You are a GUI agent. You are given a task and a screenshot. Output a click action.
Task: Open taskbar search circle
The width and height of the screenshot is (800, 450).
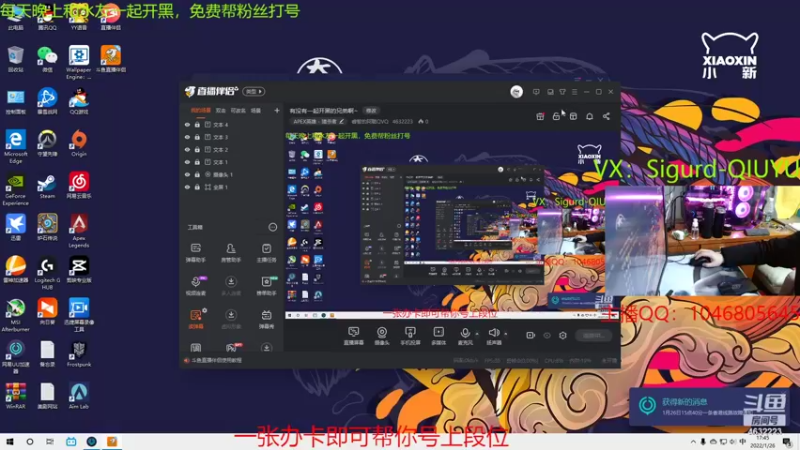point(30,442)
